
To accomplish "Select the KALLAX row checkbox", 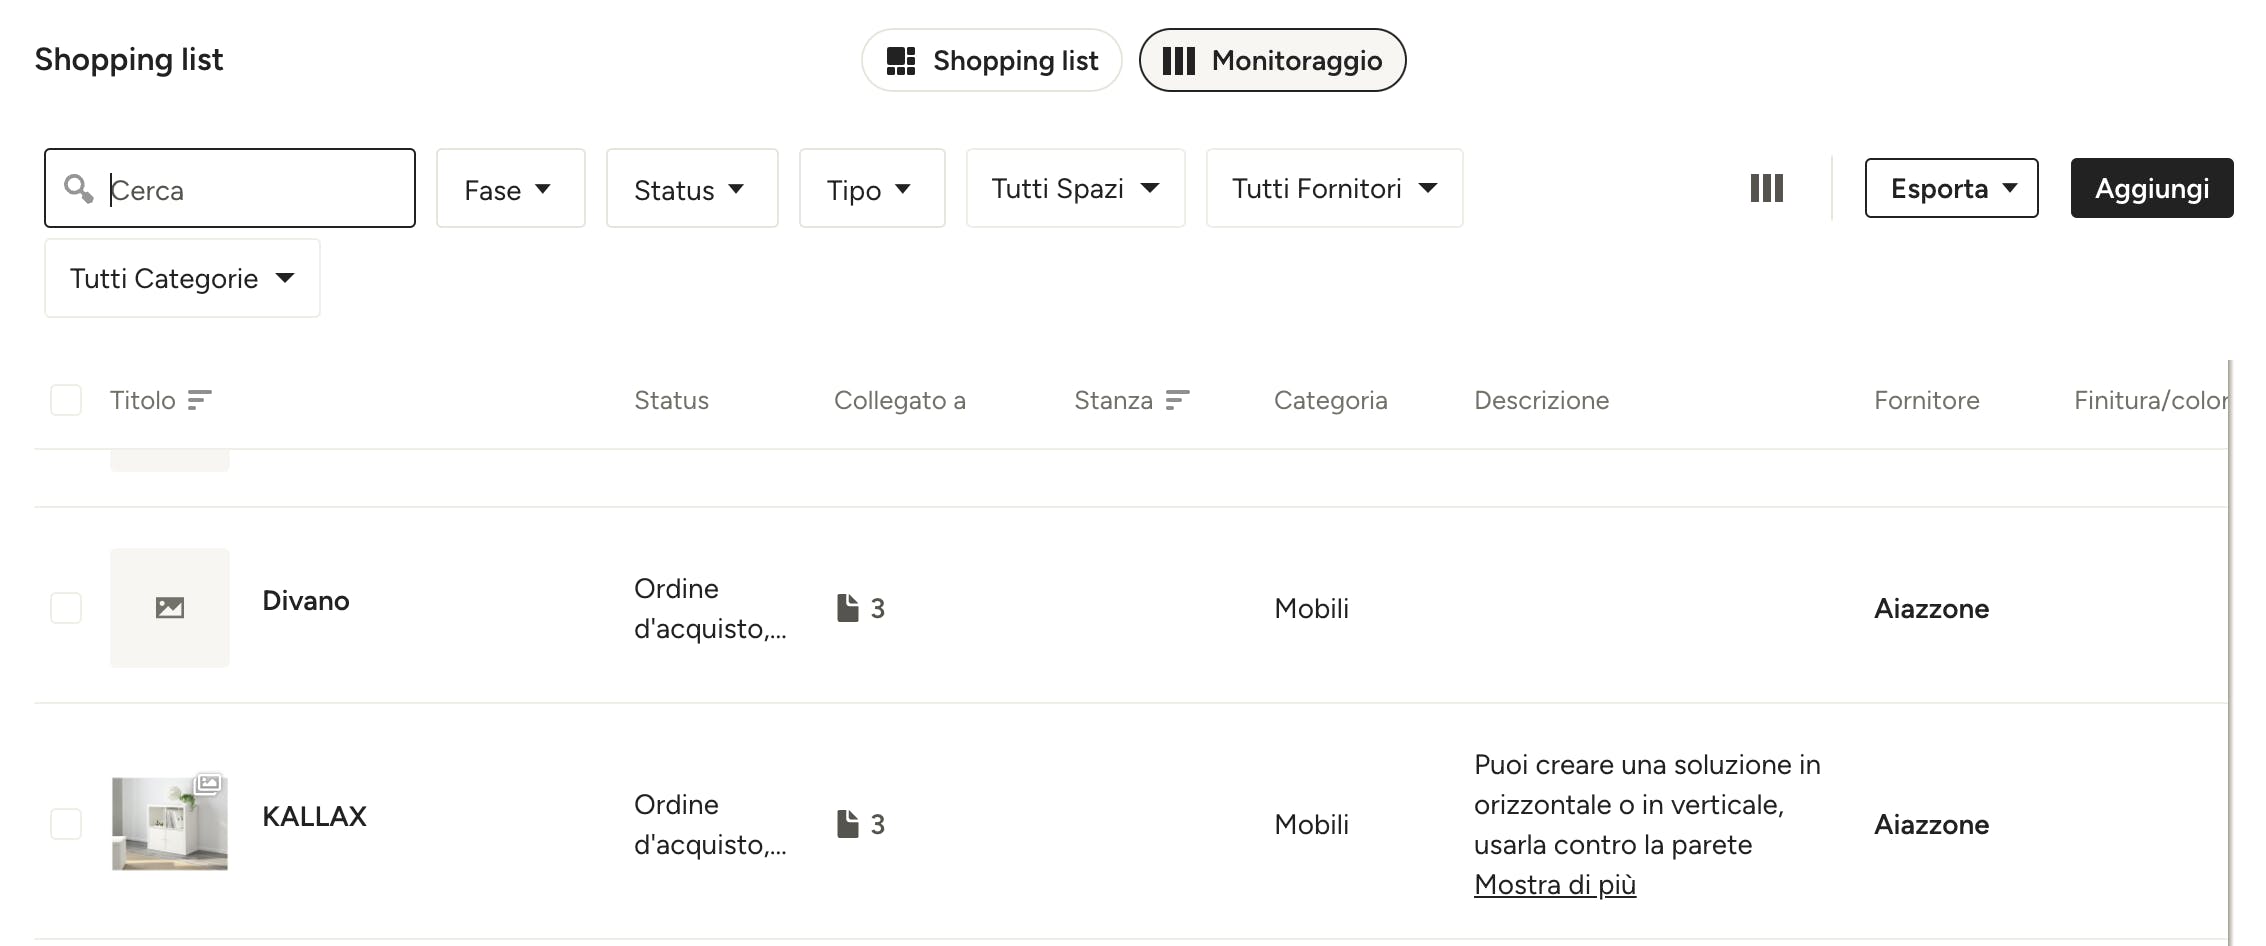I will tap(66, 824).
